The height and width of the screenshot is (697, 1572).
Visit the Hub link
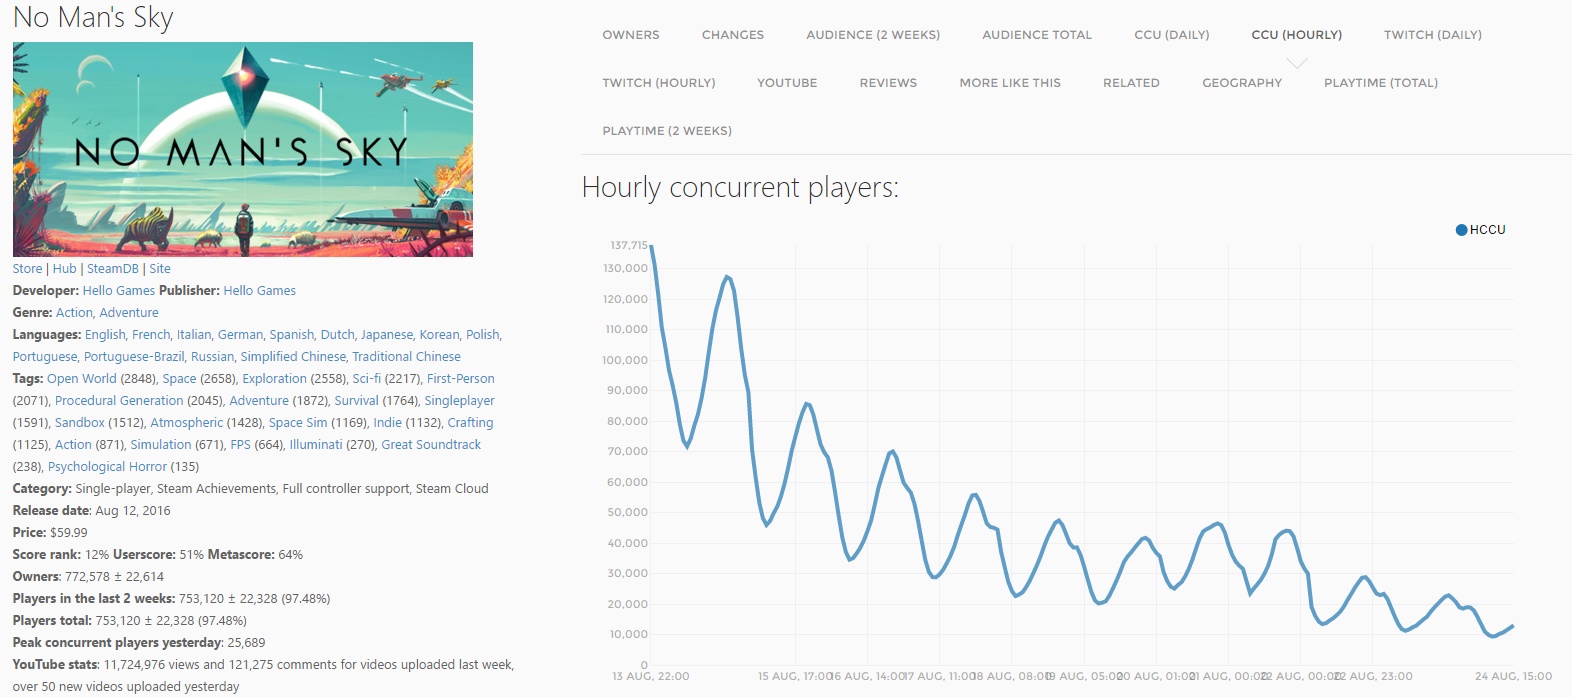64,269
